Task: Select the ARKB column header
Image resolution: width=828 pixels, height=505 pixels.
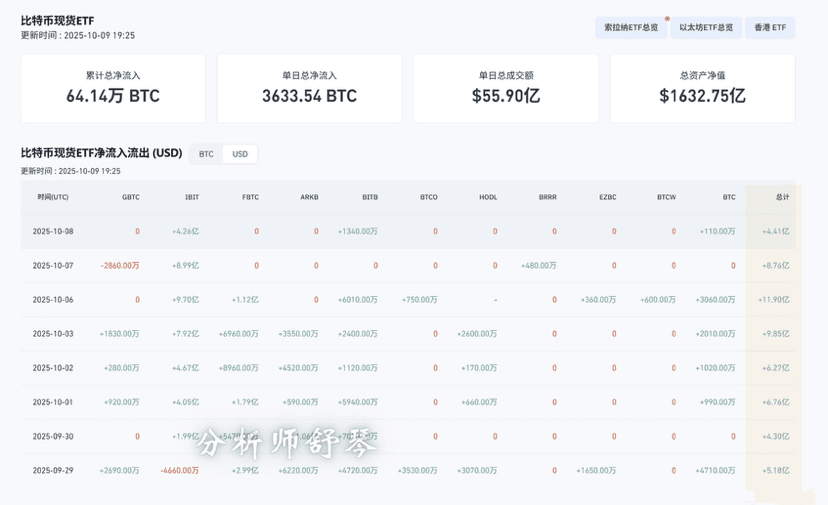Action: coord(309,197)
